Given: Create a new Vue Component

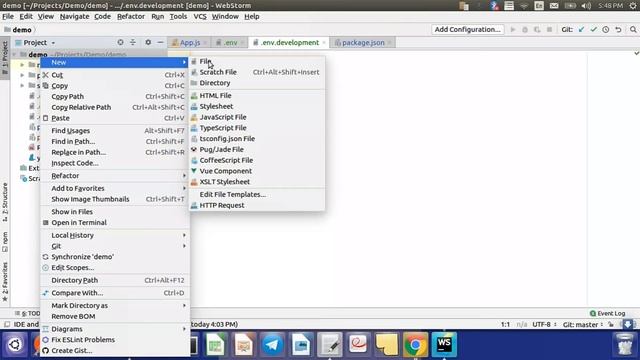Looking at the screenshot, I should (257, 171).
